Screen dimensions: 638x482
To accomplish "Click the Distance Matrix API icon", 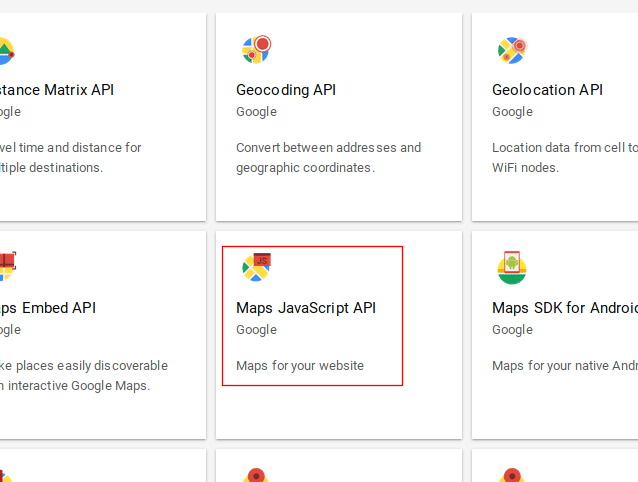I will [7, 51].
